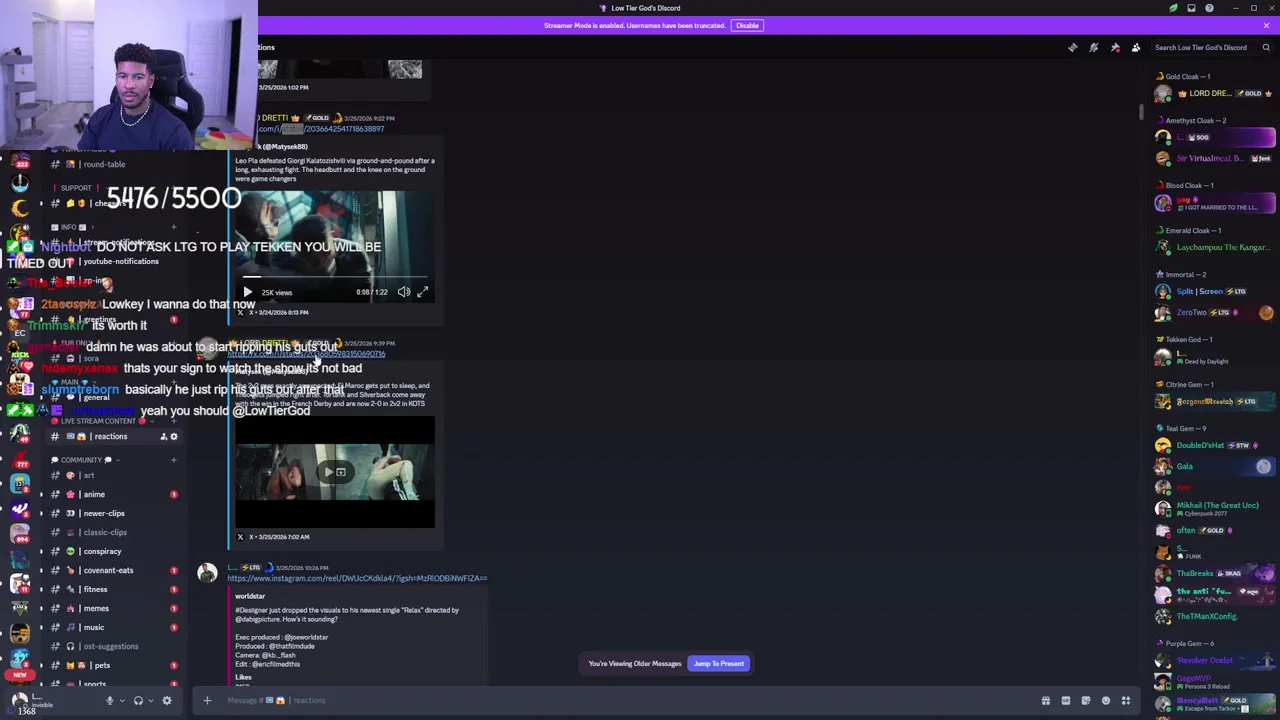Select the reactions channel
This screenshot has height=720, width=1280.
point(114,436)
